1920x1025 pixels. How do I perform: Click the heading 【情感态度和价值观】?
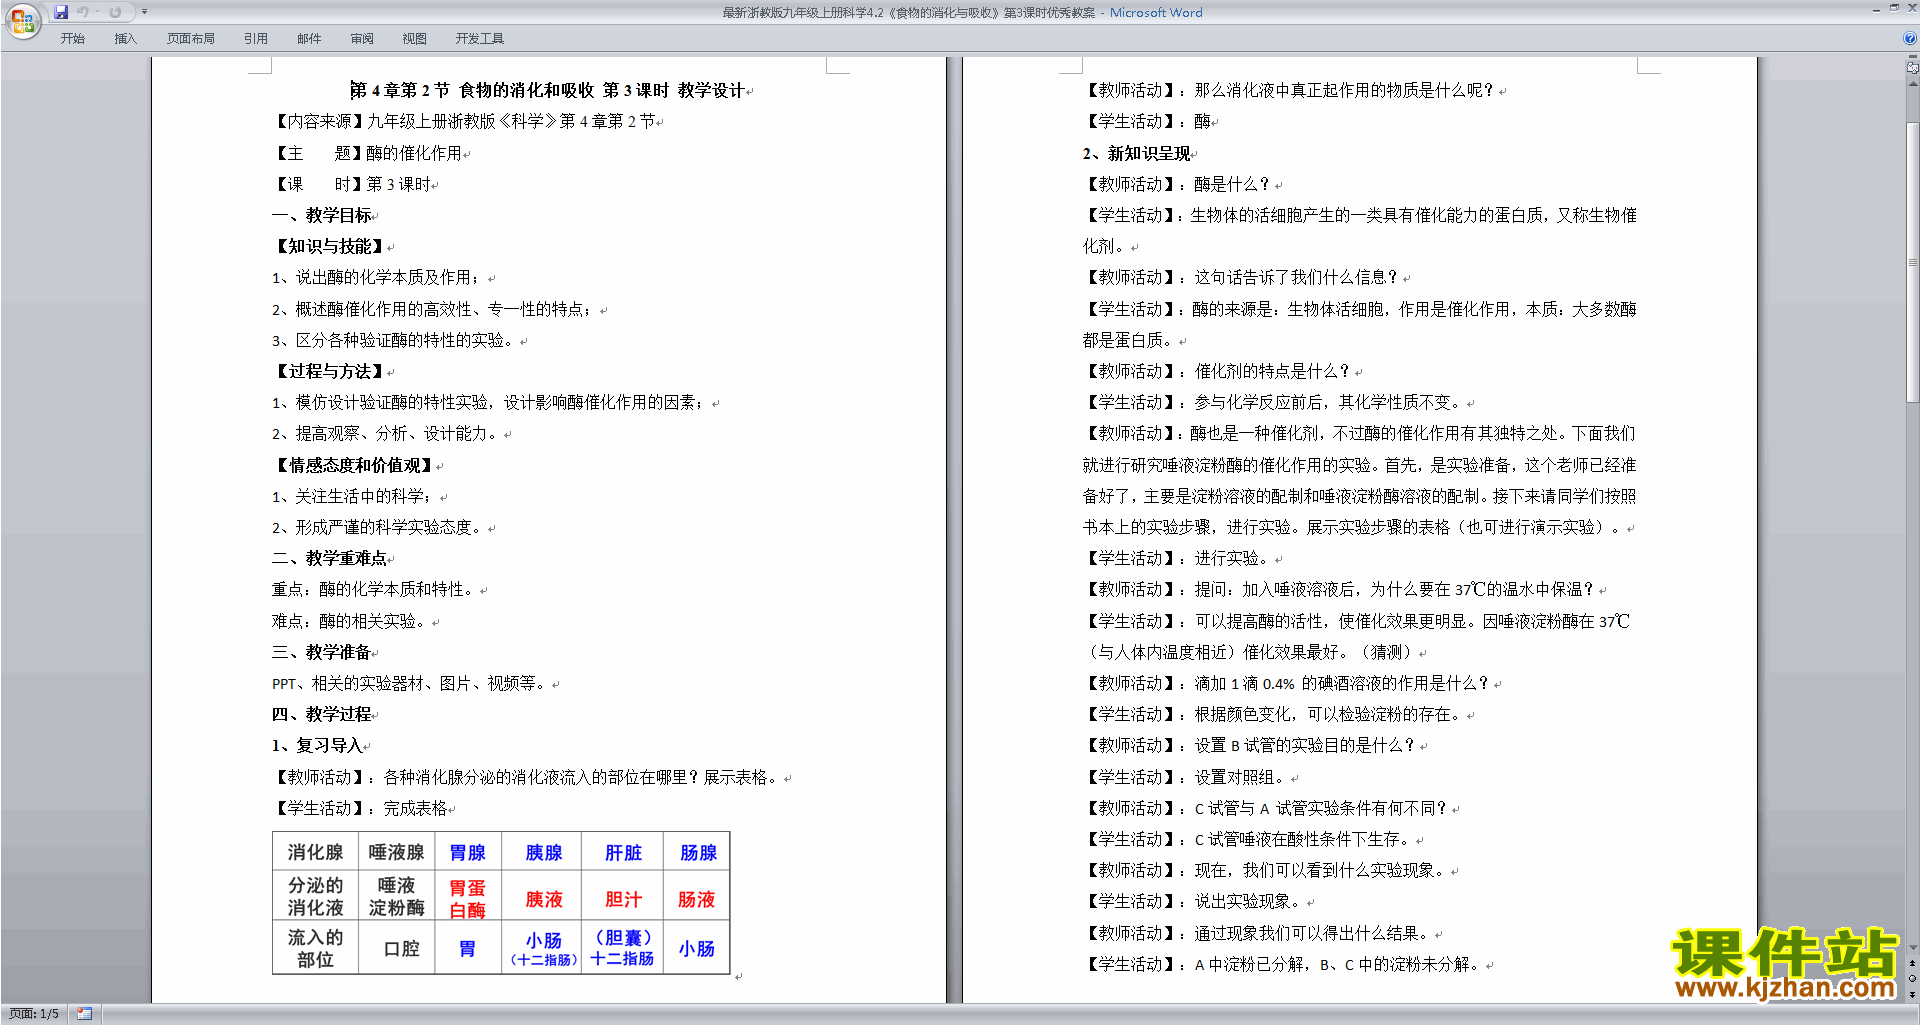coord(354,465)
